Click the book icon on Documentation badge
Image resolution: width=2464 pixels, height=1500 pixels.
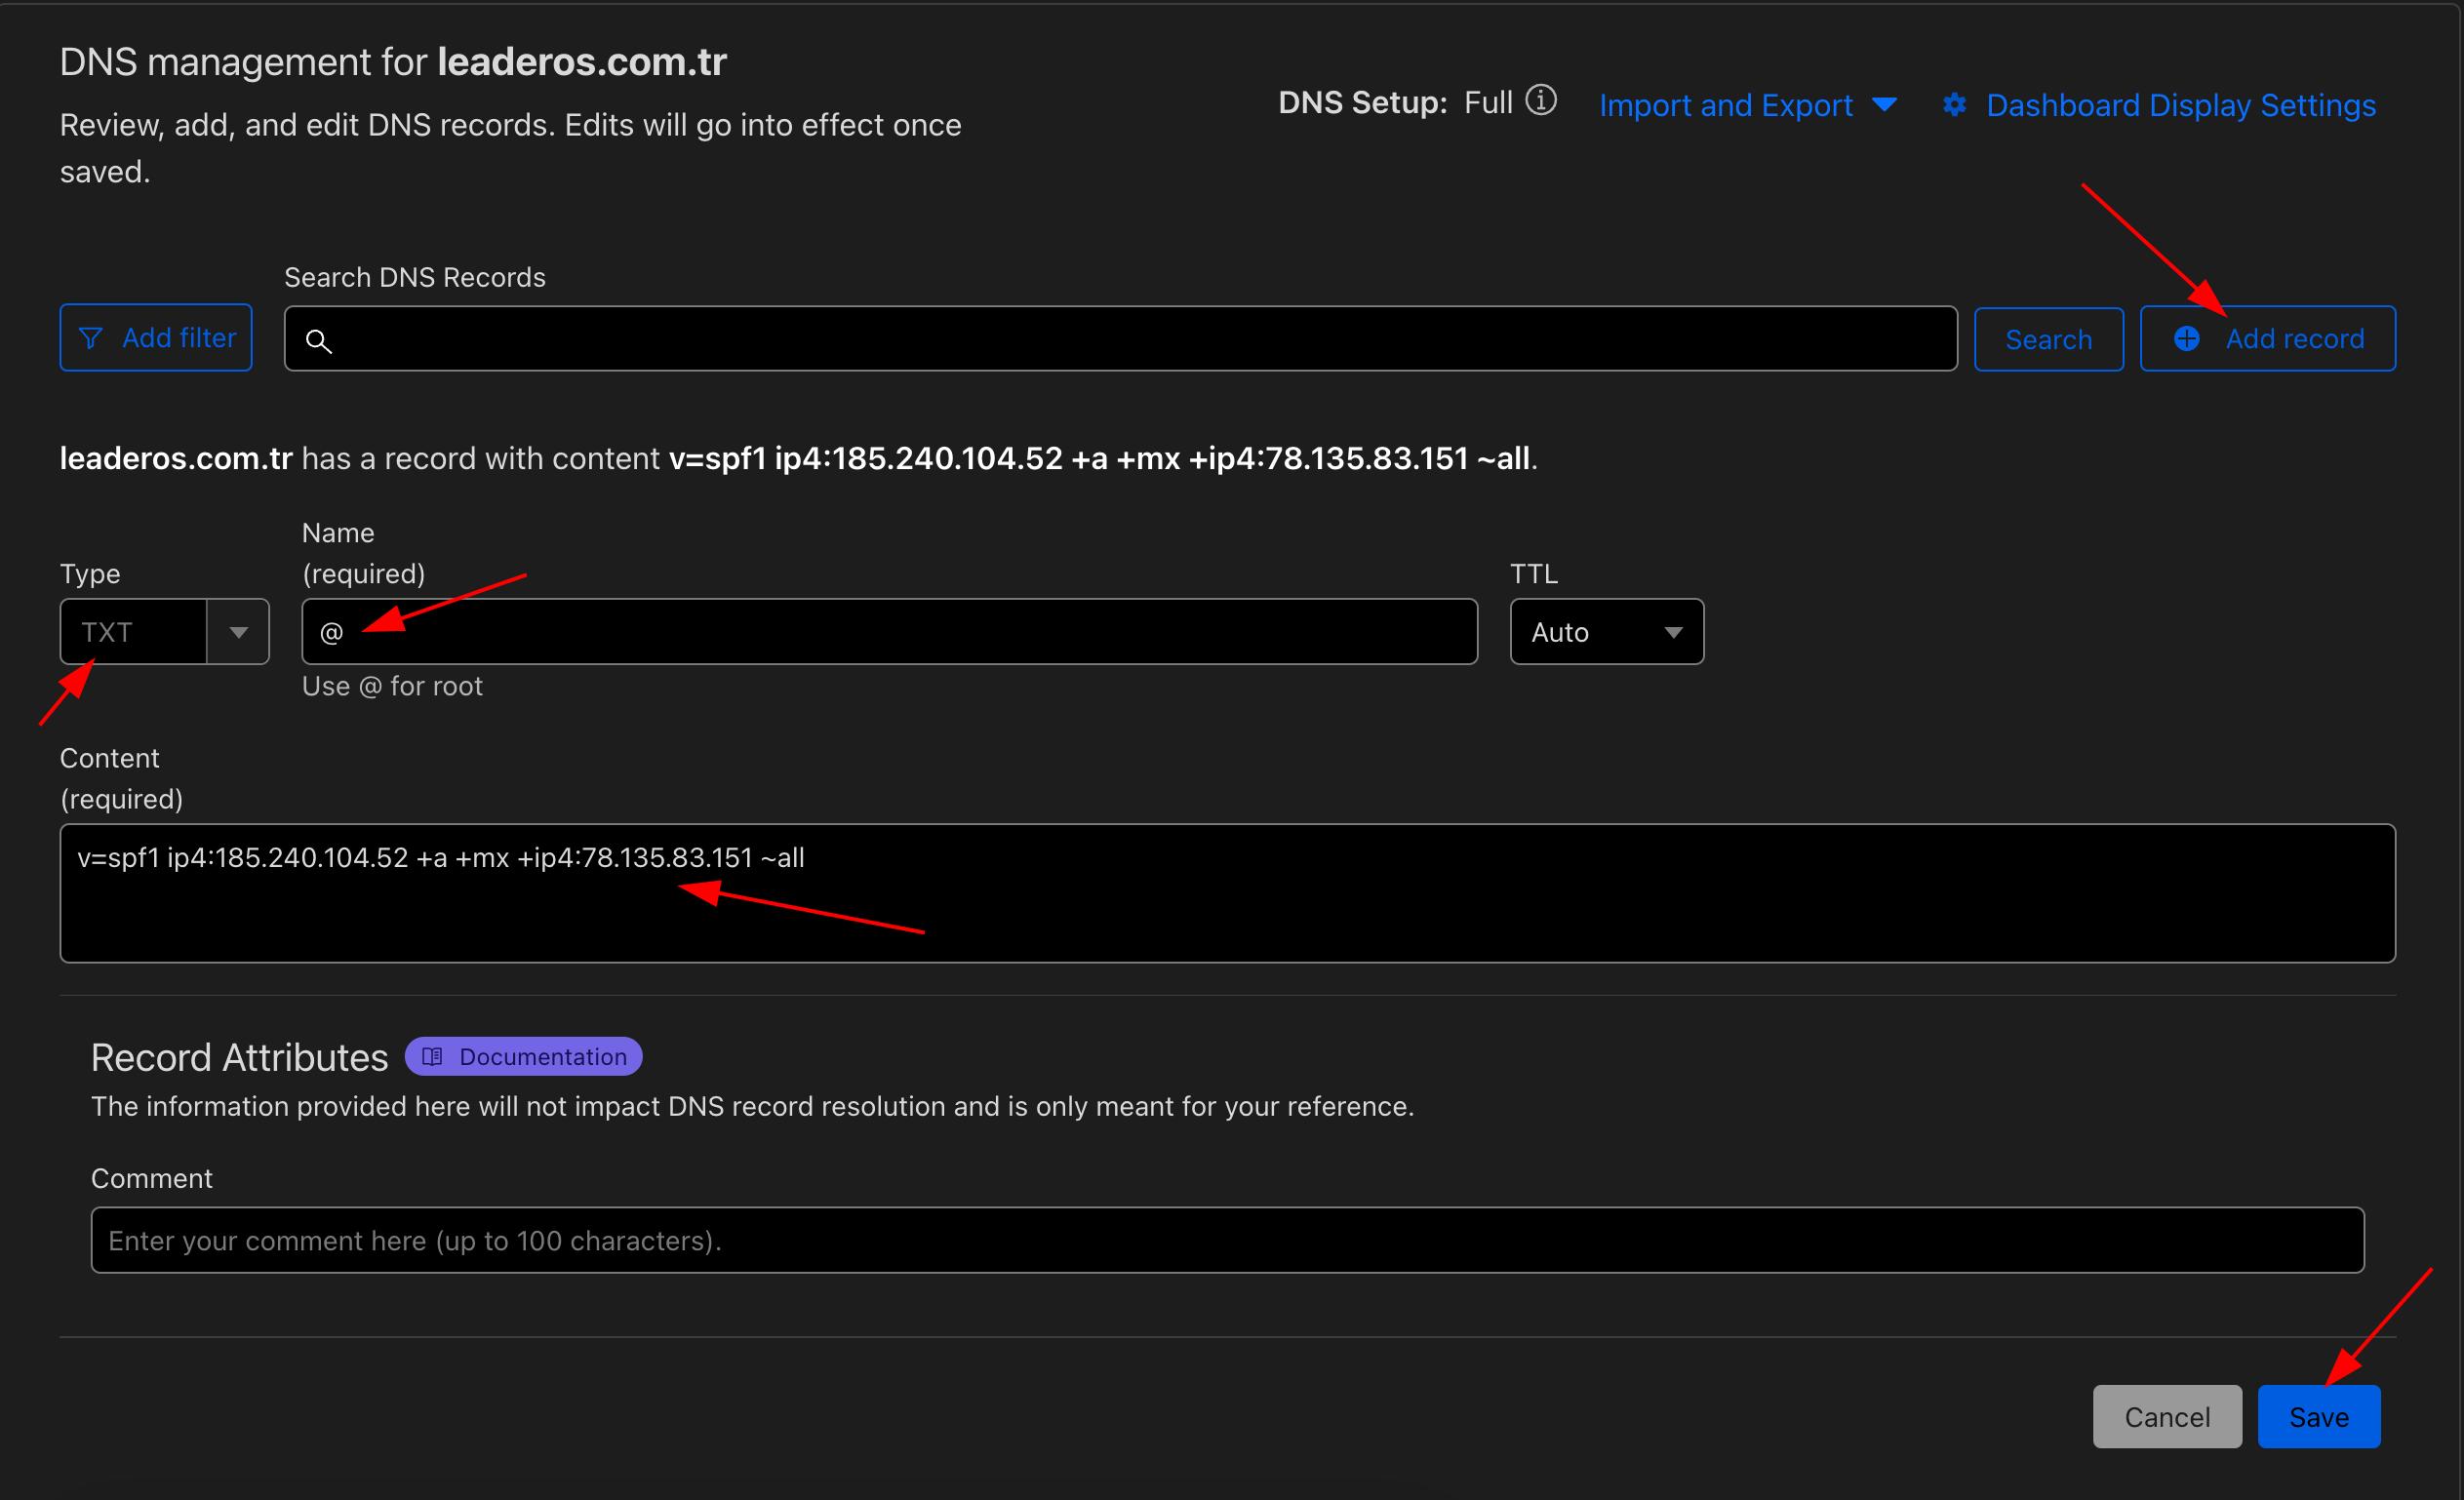pos(432,1057)
